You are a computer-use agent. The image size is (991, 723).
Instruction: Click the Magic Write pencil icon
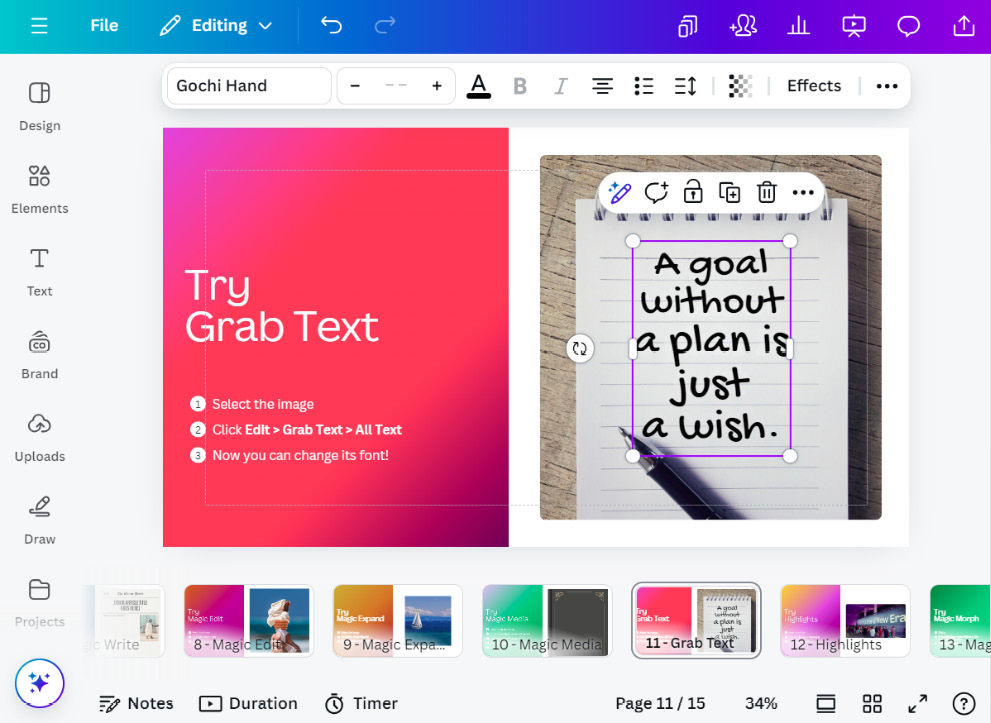[619, 192]
